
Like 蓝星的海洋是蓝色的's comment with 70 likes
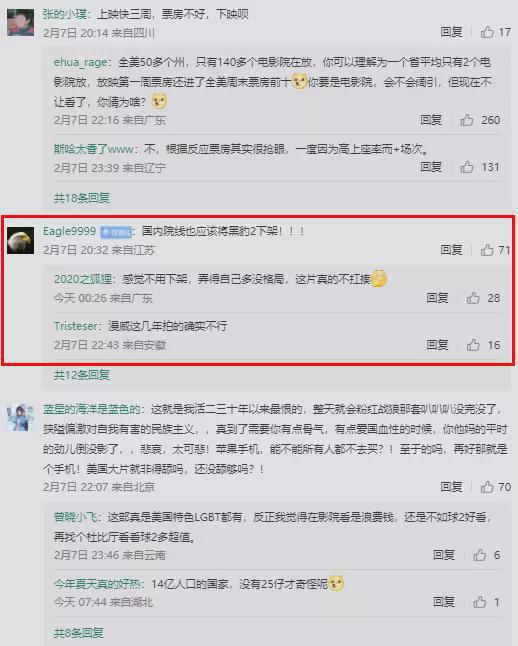[487, 487]
